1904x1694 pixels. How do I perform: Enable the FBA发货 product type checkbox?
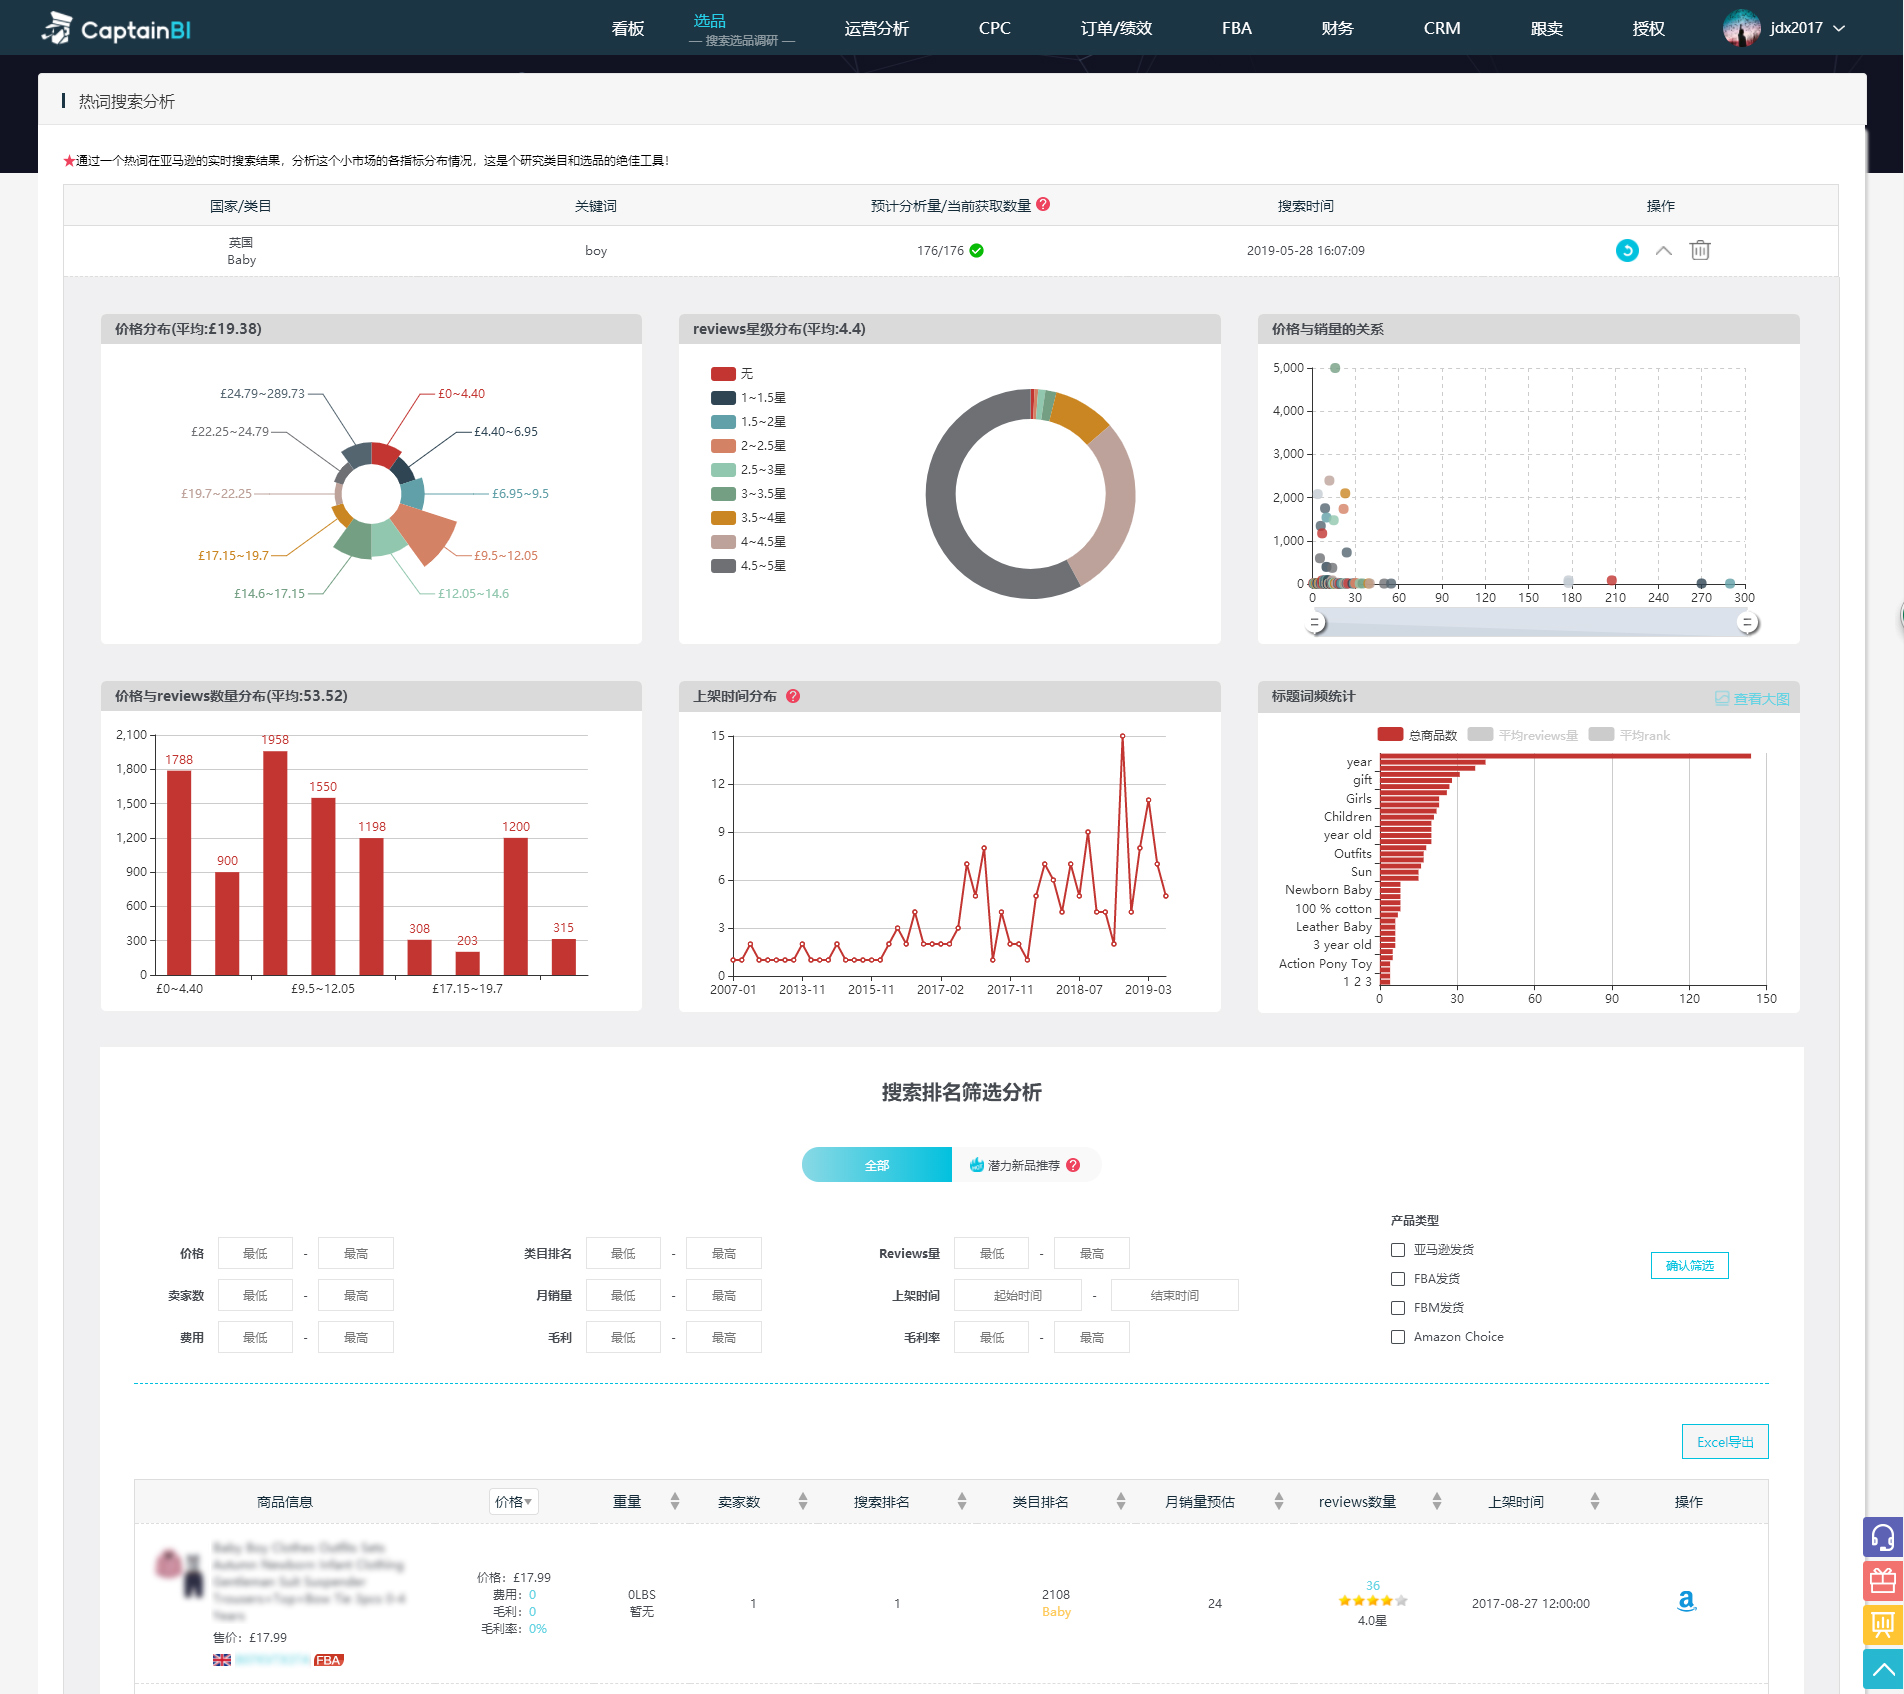coord(1398,1279)
